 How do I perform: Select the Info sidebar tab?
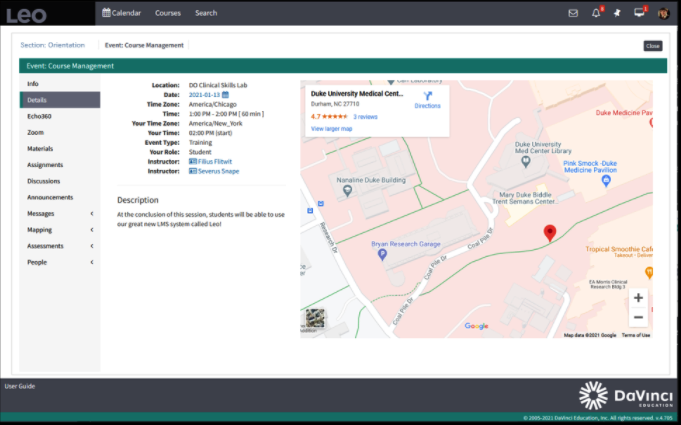pos(60,84)
